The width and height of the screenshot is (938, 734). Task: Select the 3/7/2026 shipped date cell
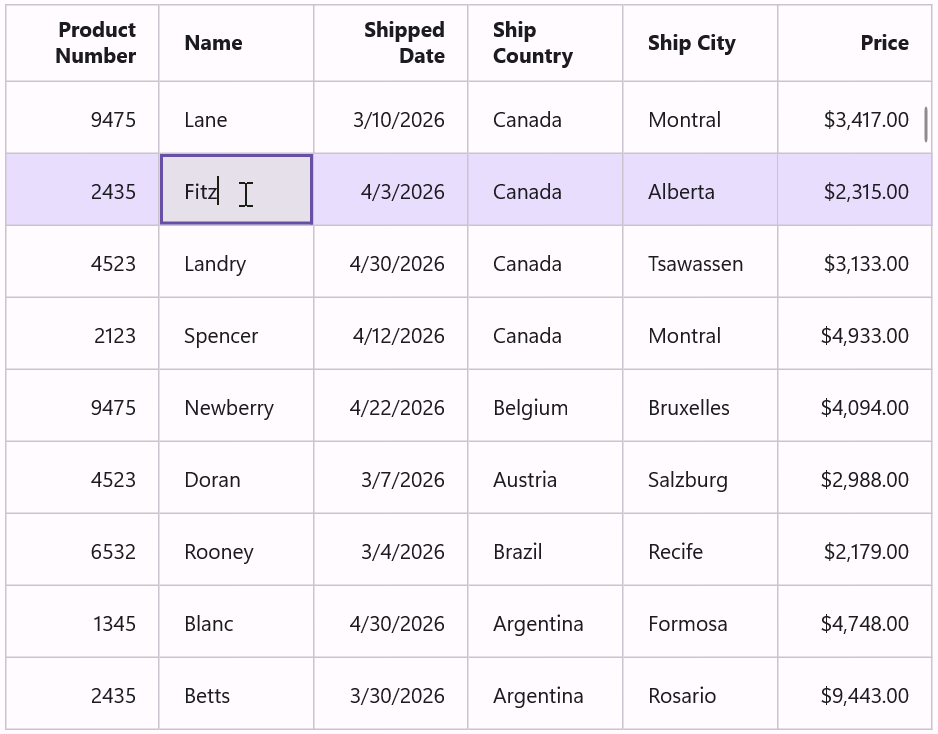(x=391, y=478)
